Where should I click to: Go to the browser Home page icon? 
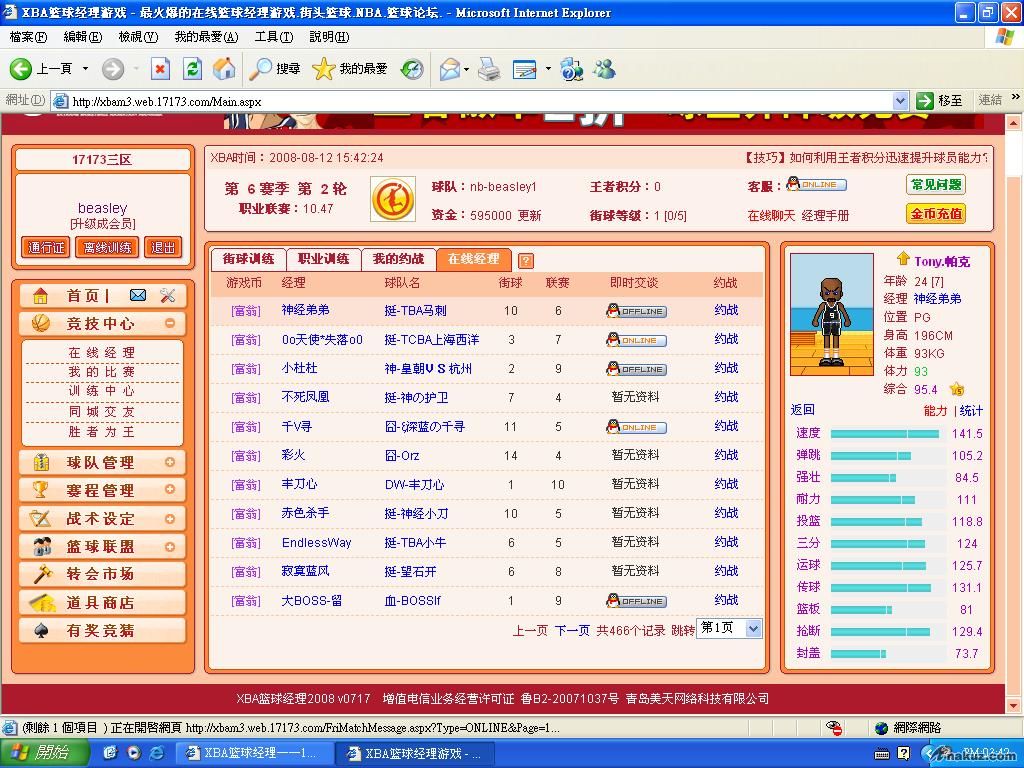click(x=224, y=69)
